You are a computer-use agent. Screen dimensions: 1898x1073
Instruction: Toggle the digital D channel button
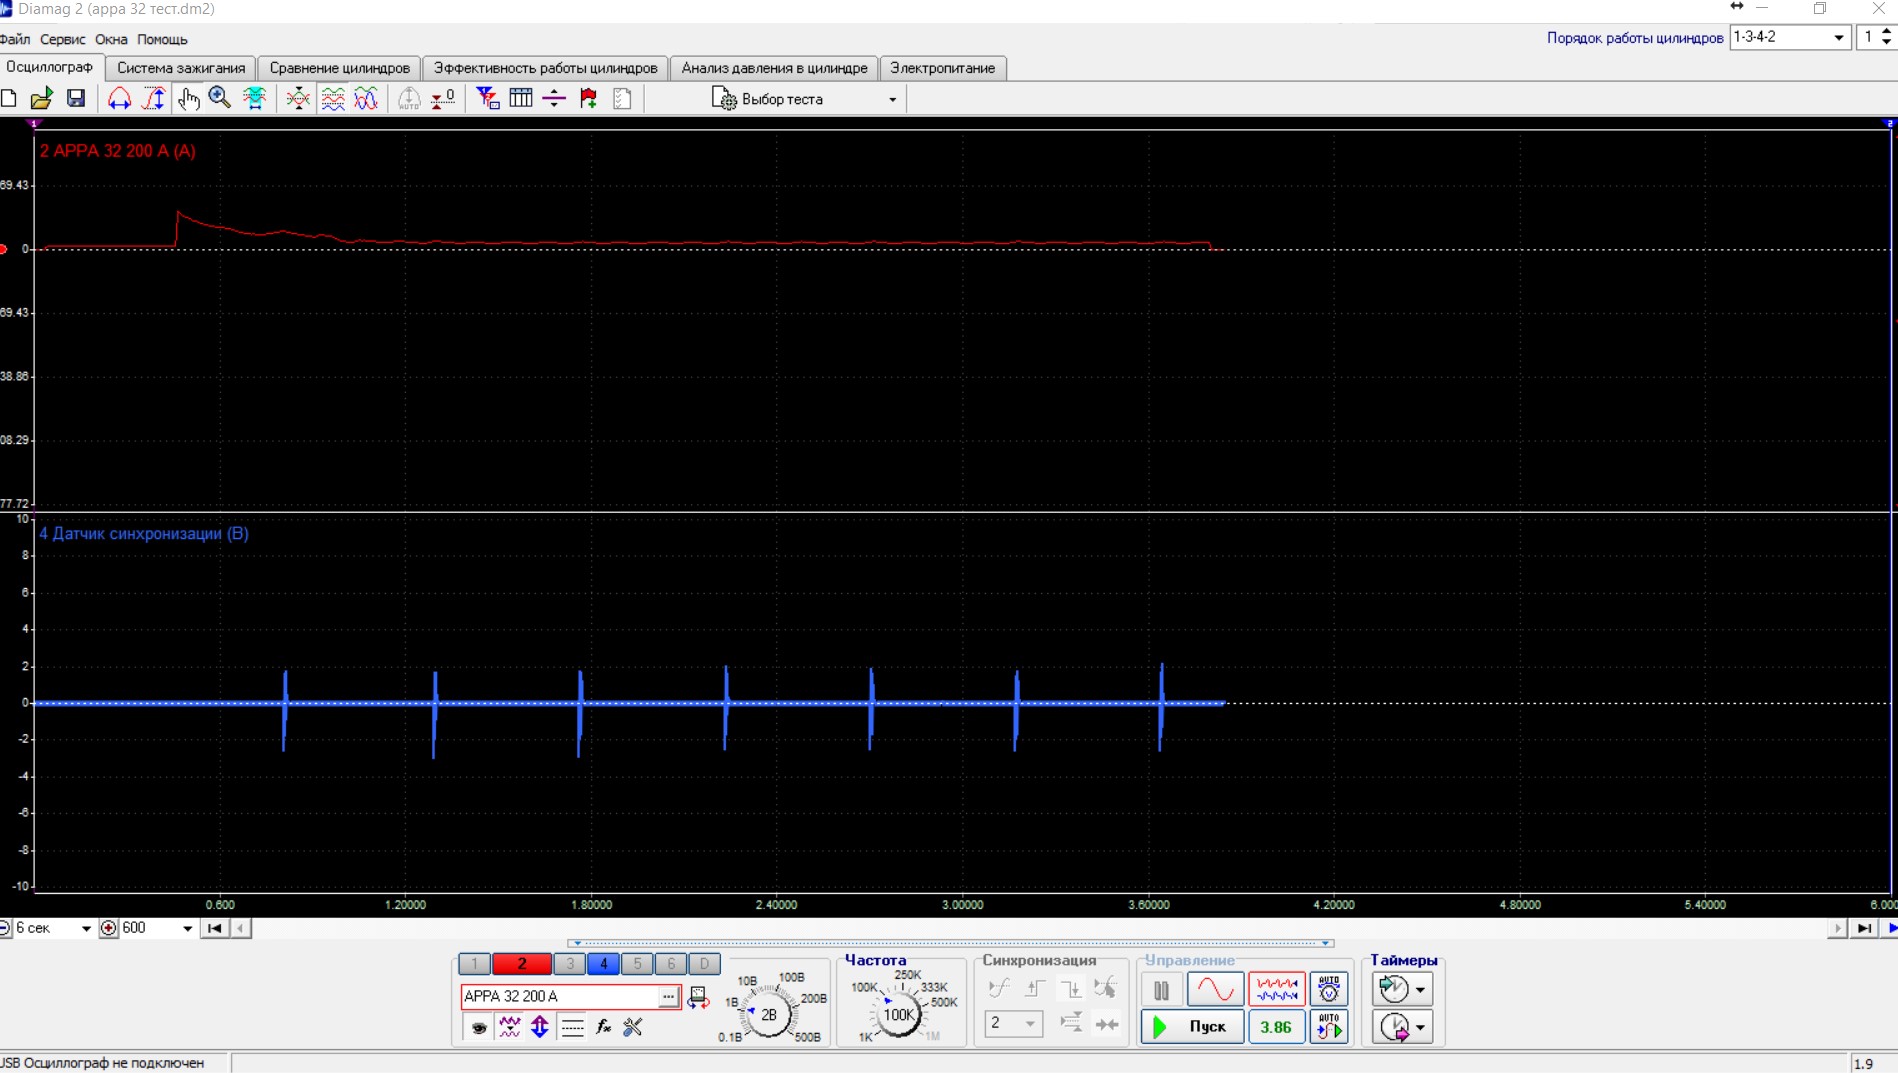point(704,964)
